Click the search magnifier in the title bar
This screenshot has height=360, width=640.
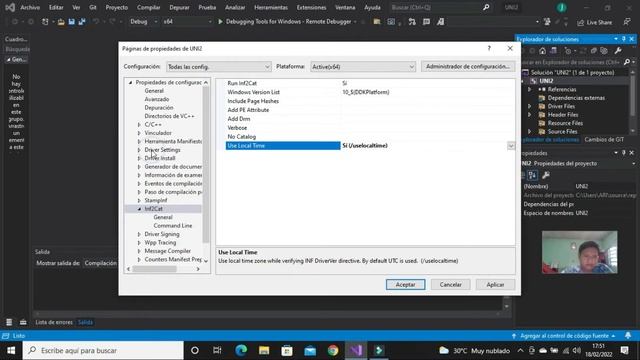click(x=486, y=7)
